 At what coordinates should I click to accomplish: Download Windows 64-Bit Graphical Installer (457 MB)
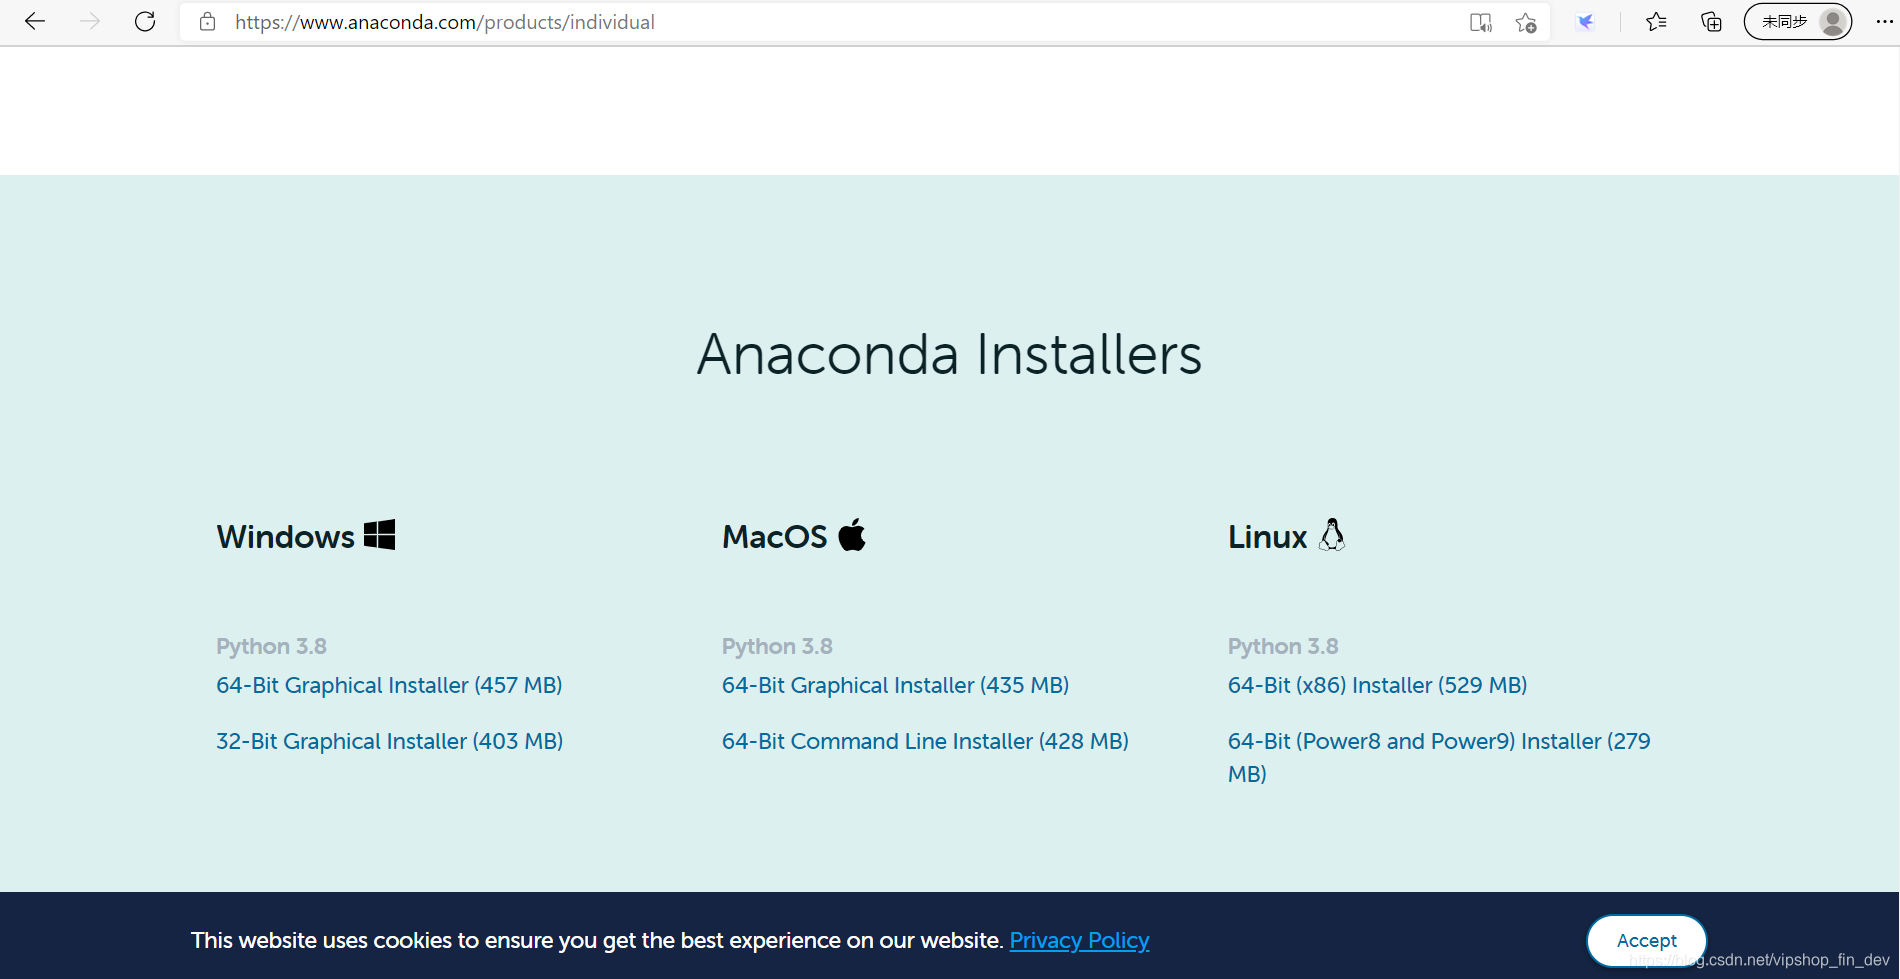[x=389, y=685]
